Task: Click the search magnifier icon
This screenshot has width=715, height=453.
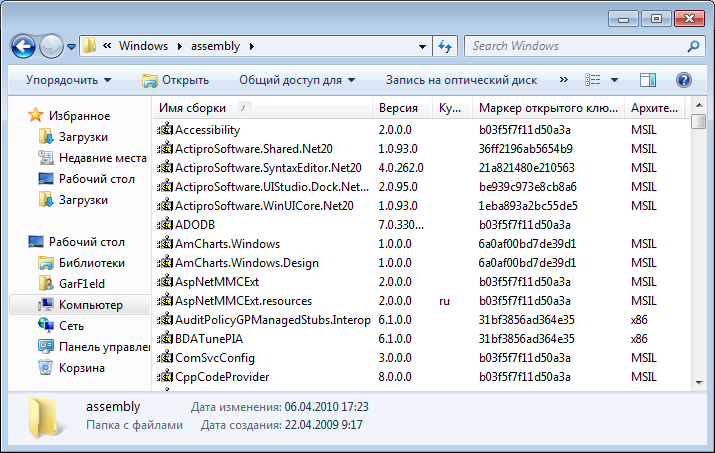Action: [693, 46]
